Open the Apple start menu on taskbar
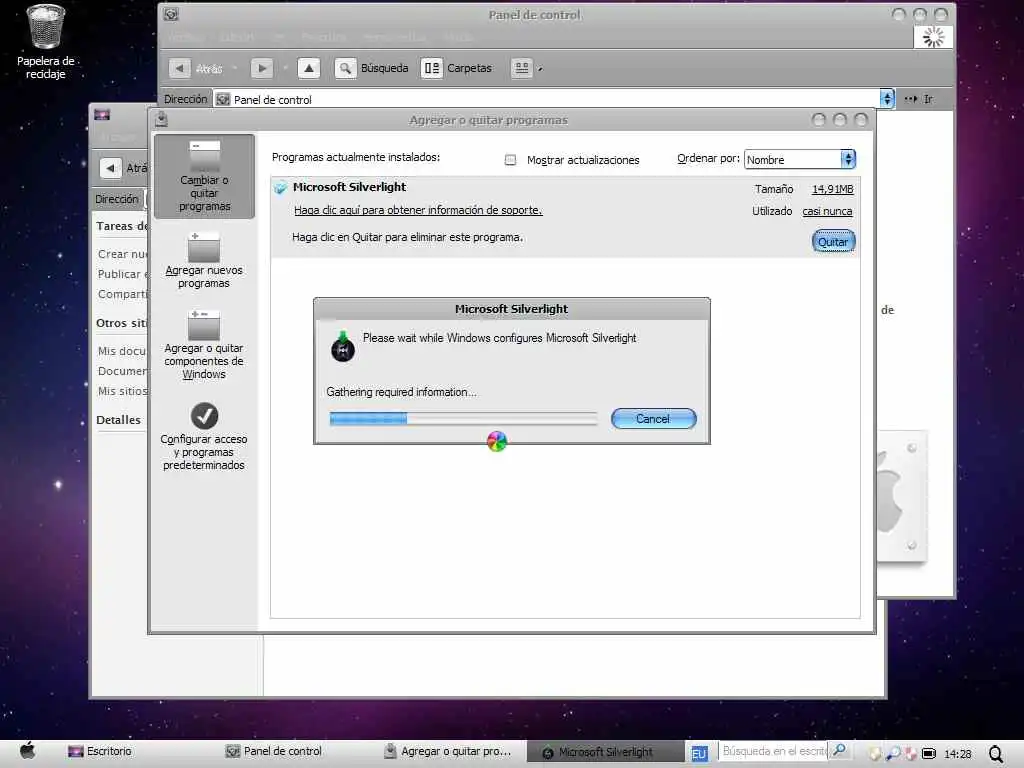 27,751
